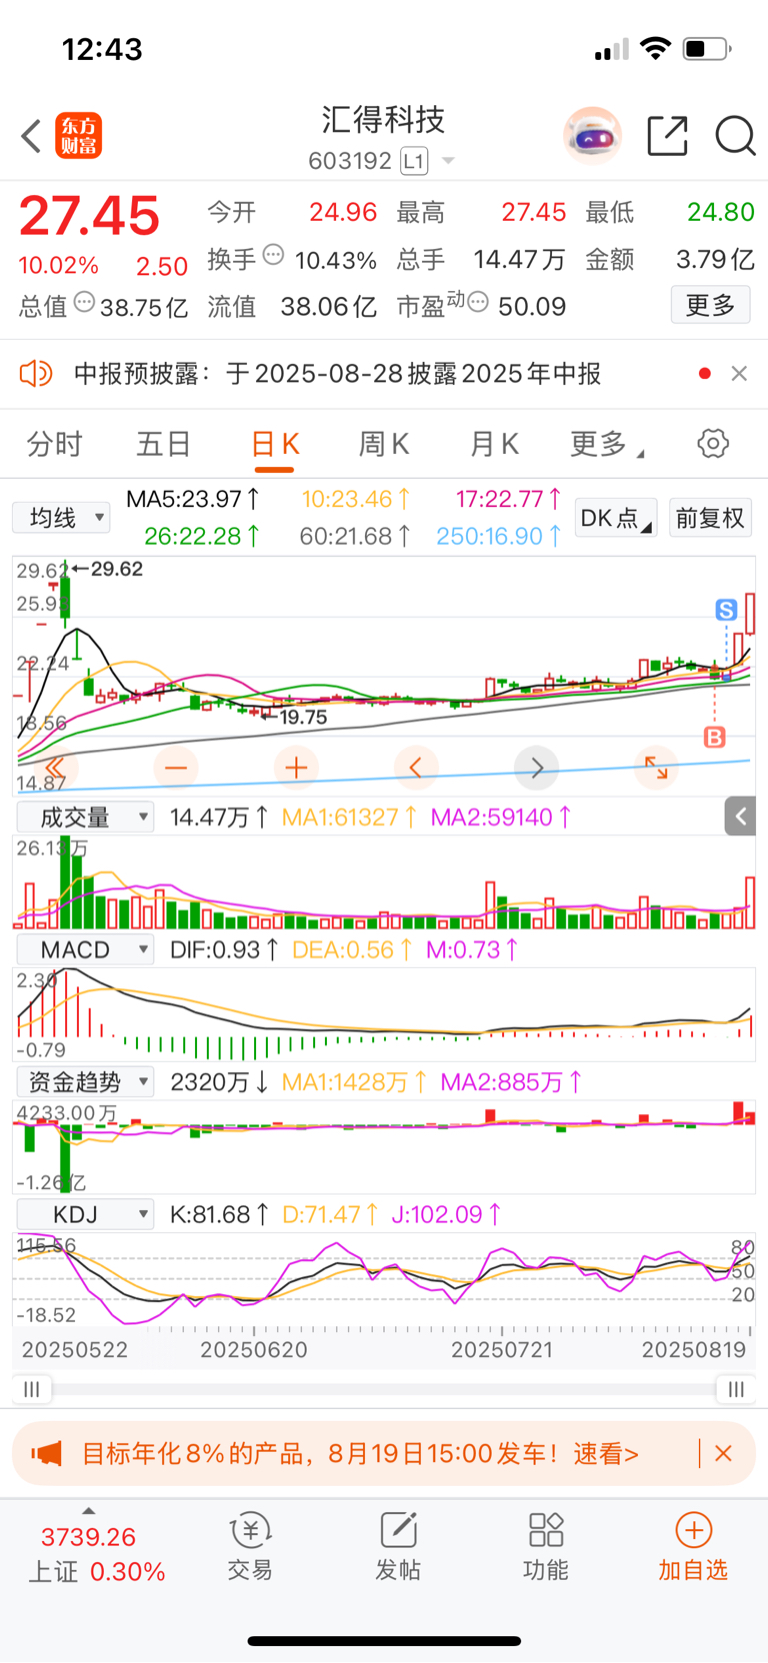Dismiss the 中报预披露 notice
Viewport: 768px width, 1663px height.
tap(739, 373)
